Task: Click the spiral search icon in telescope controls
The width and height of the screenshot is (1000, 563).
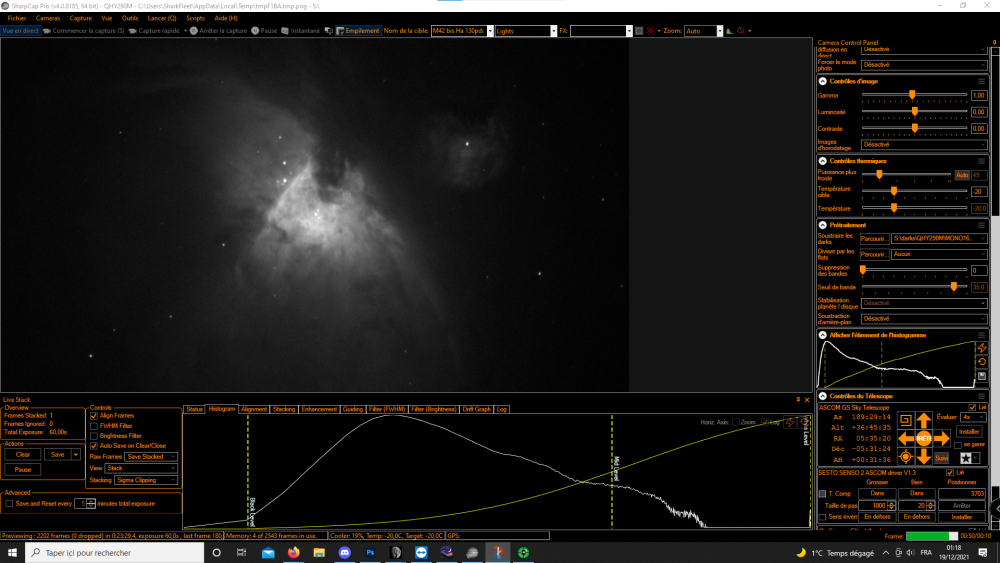Action: 905,420
